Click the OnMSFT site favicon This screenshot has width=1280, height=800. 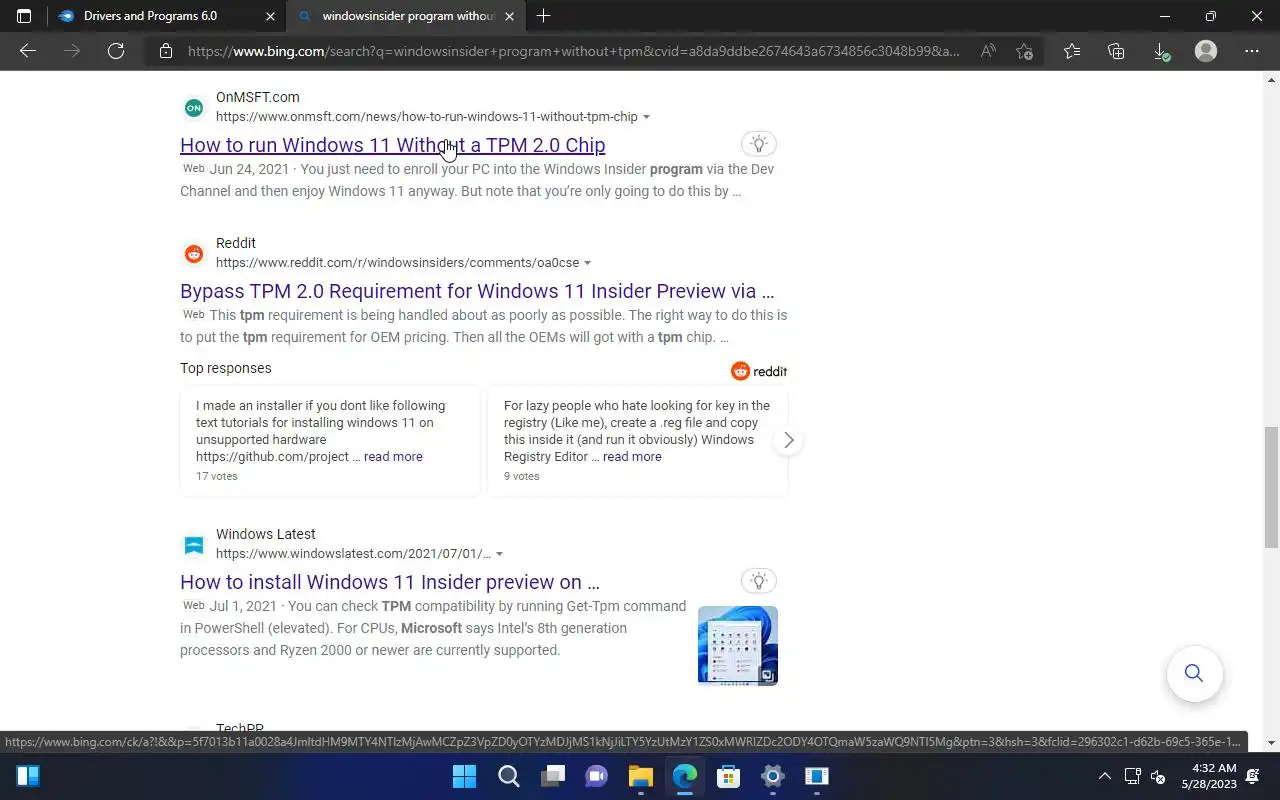point(194,107)
